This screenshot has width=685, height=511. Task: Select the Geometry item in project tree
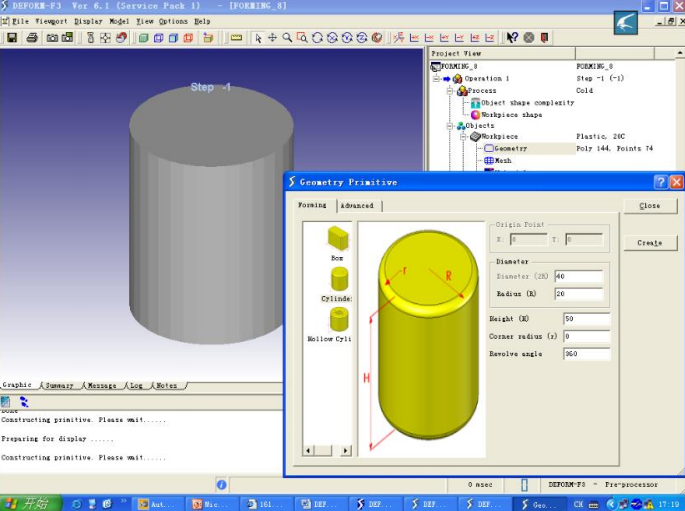(510, 148)
